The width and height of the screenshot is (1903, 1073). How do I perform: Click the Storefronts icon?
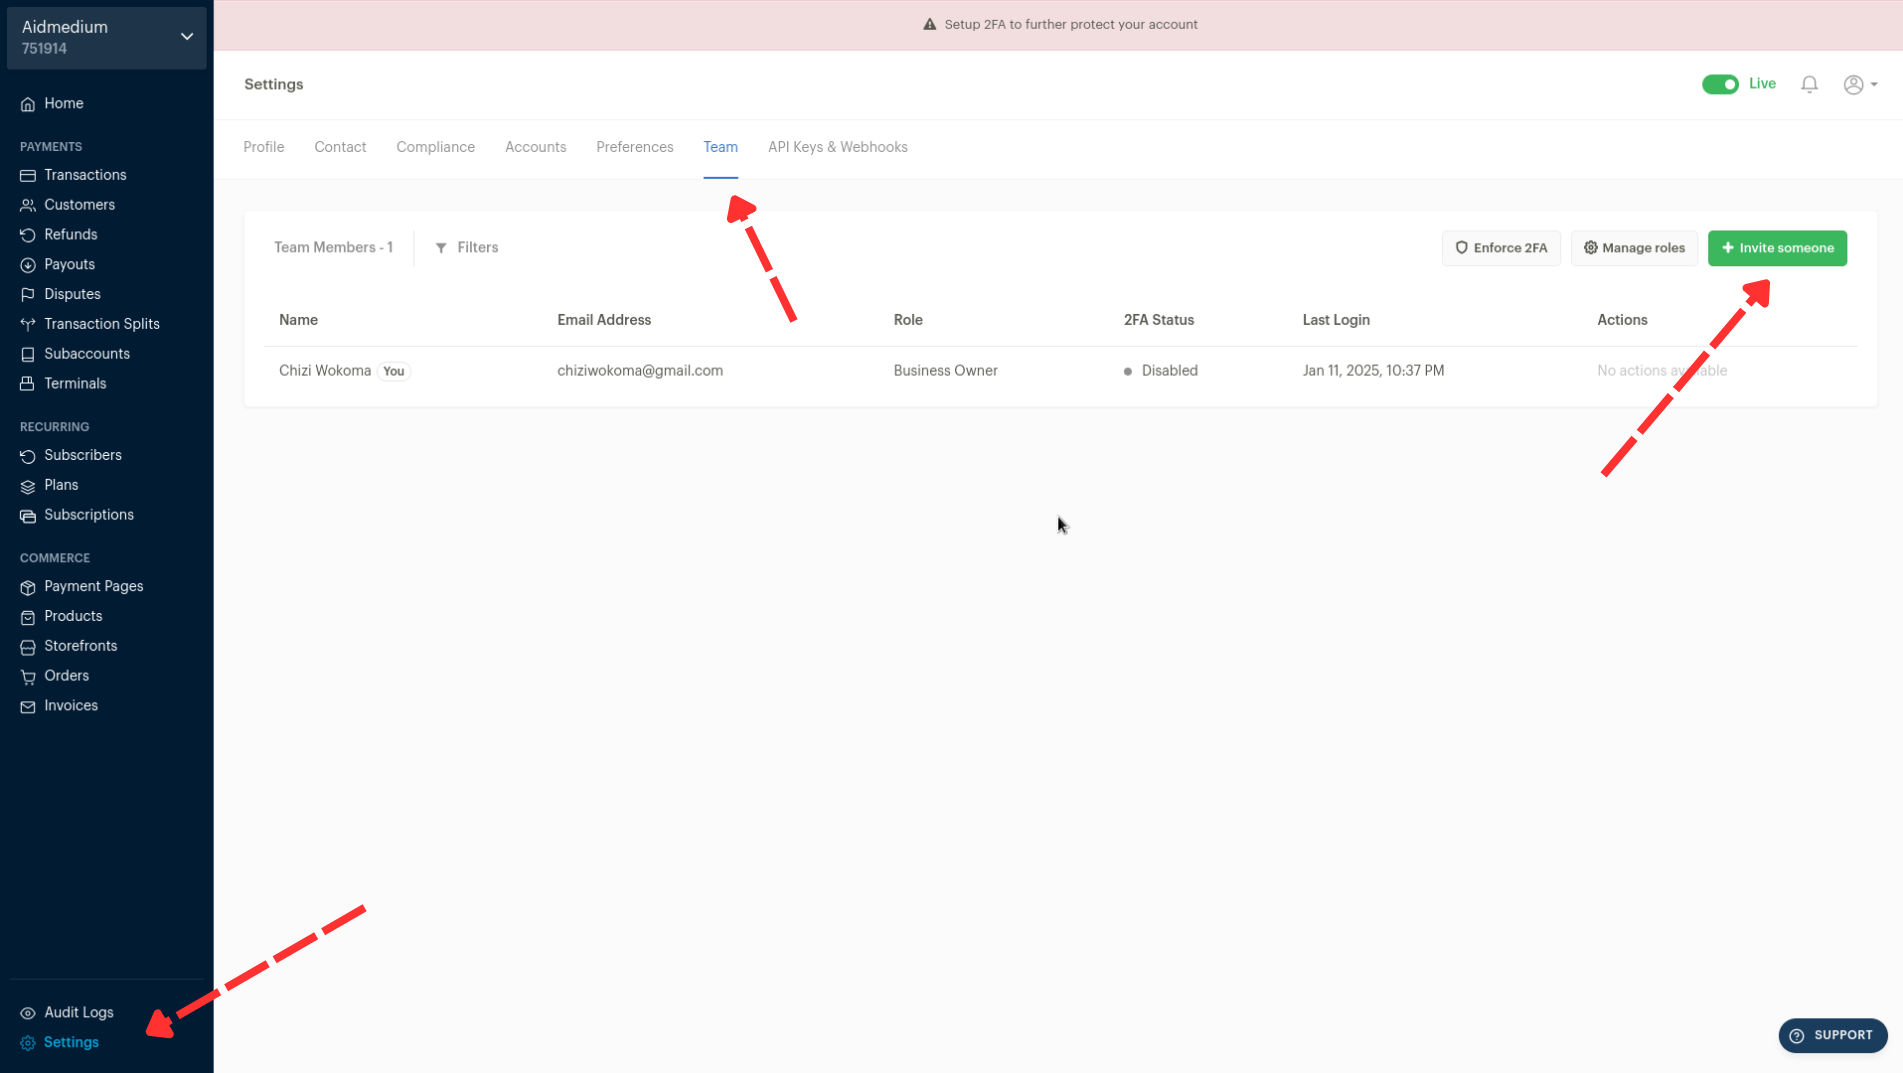tap(28, 647)
